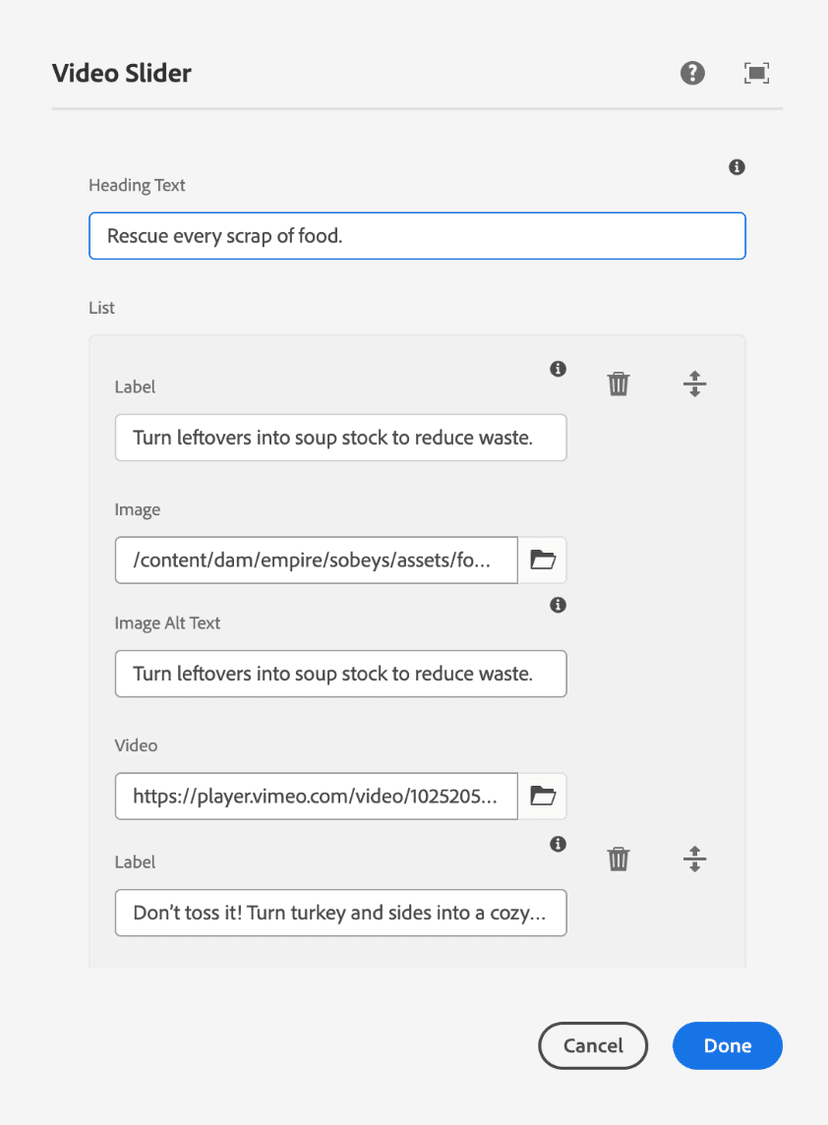Screen dimensions: 828x1125
Task: Click the Cancel button
Action: pyautogui.click(x=593, y=1046)
